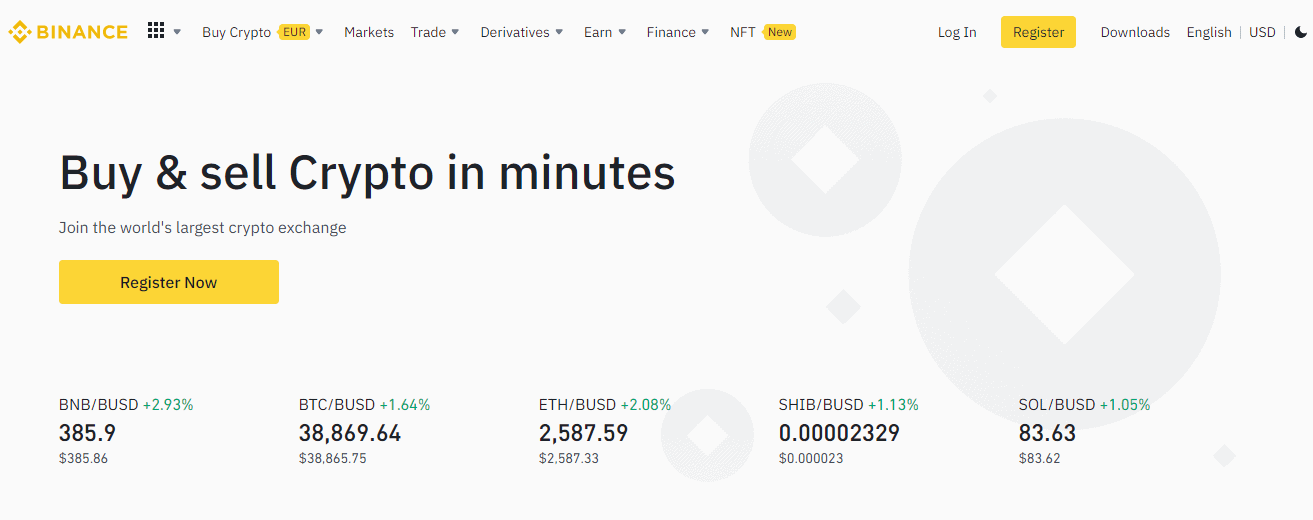Click the $385.86 USD value
1313x520 pixels.
(x=83, y=459)
